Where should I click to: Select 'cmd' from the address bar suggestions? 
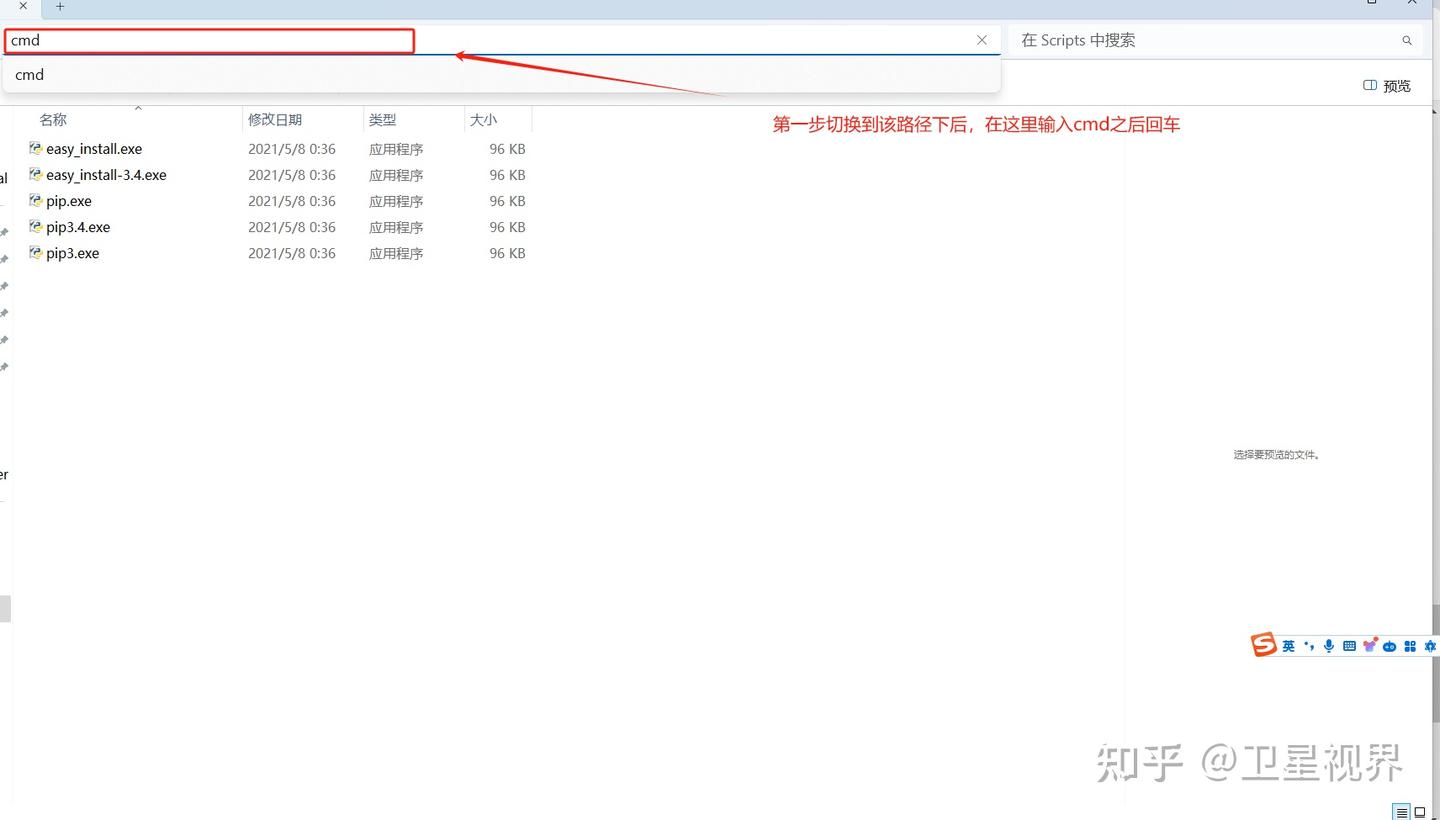29,74
